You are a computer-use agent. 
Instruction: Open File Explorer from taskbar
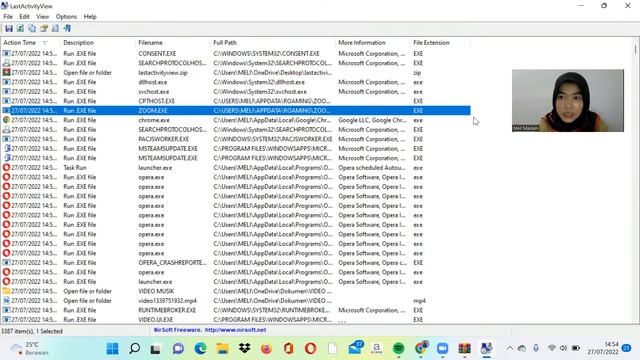(x=222, y=349)
